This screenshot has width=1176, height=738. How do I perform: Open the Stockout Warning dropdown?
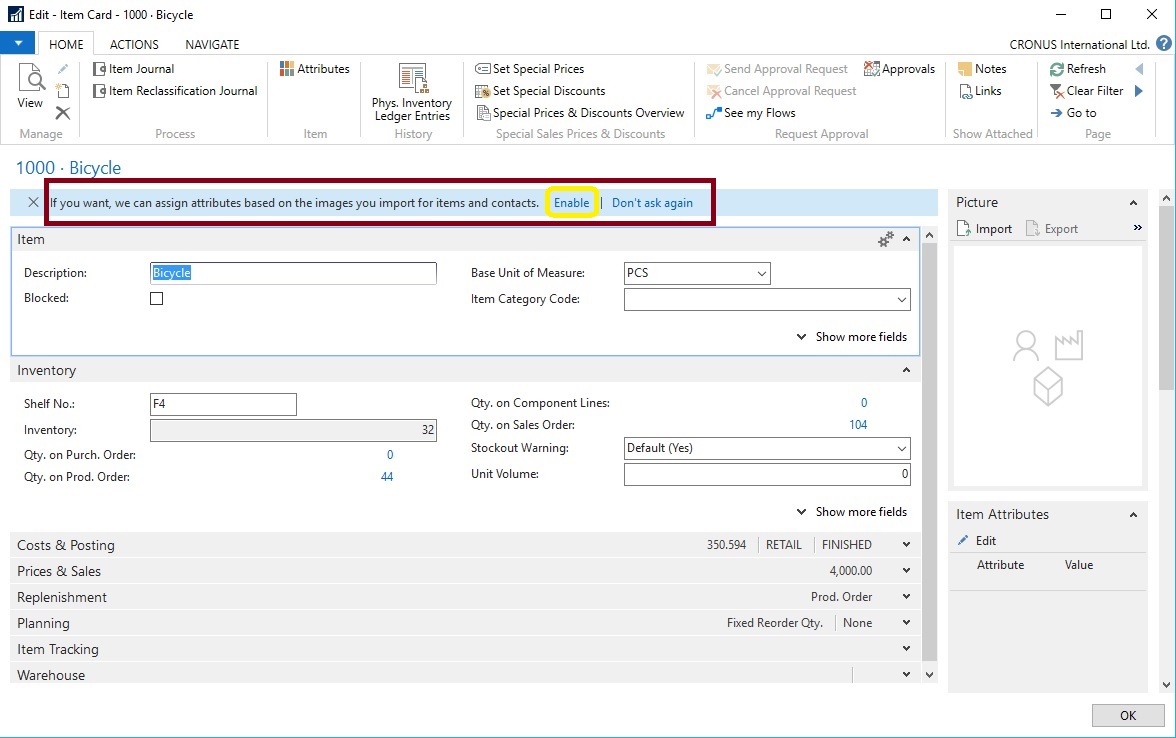click(x=901, y=448)
